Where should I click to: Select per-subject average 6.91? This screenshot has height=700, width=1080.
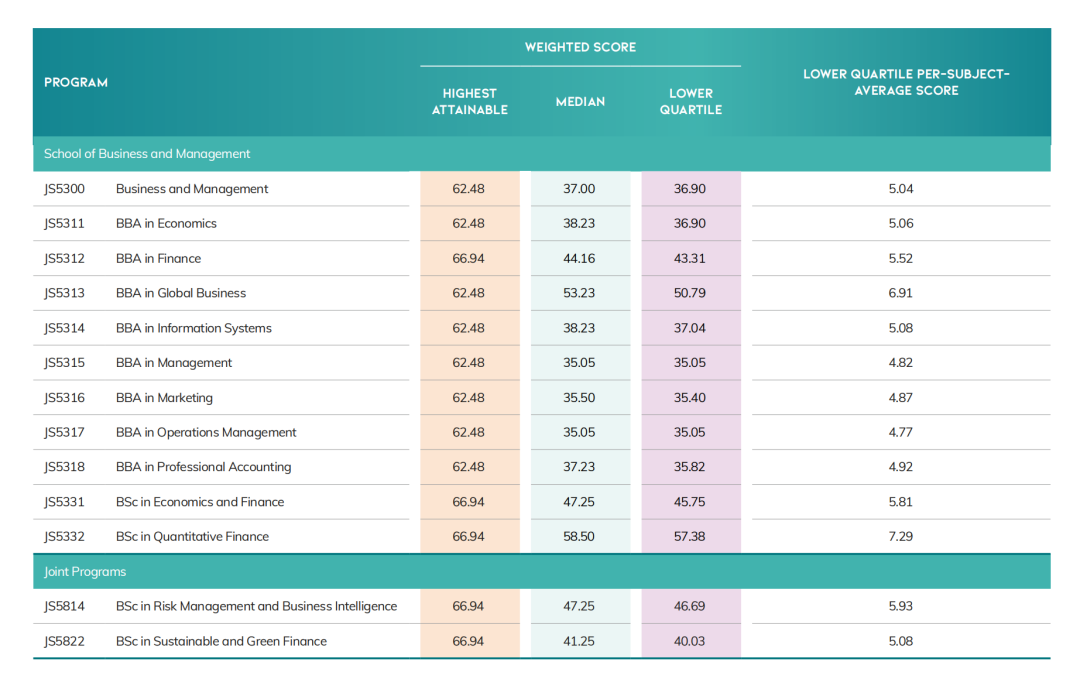[901, 293]
